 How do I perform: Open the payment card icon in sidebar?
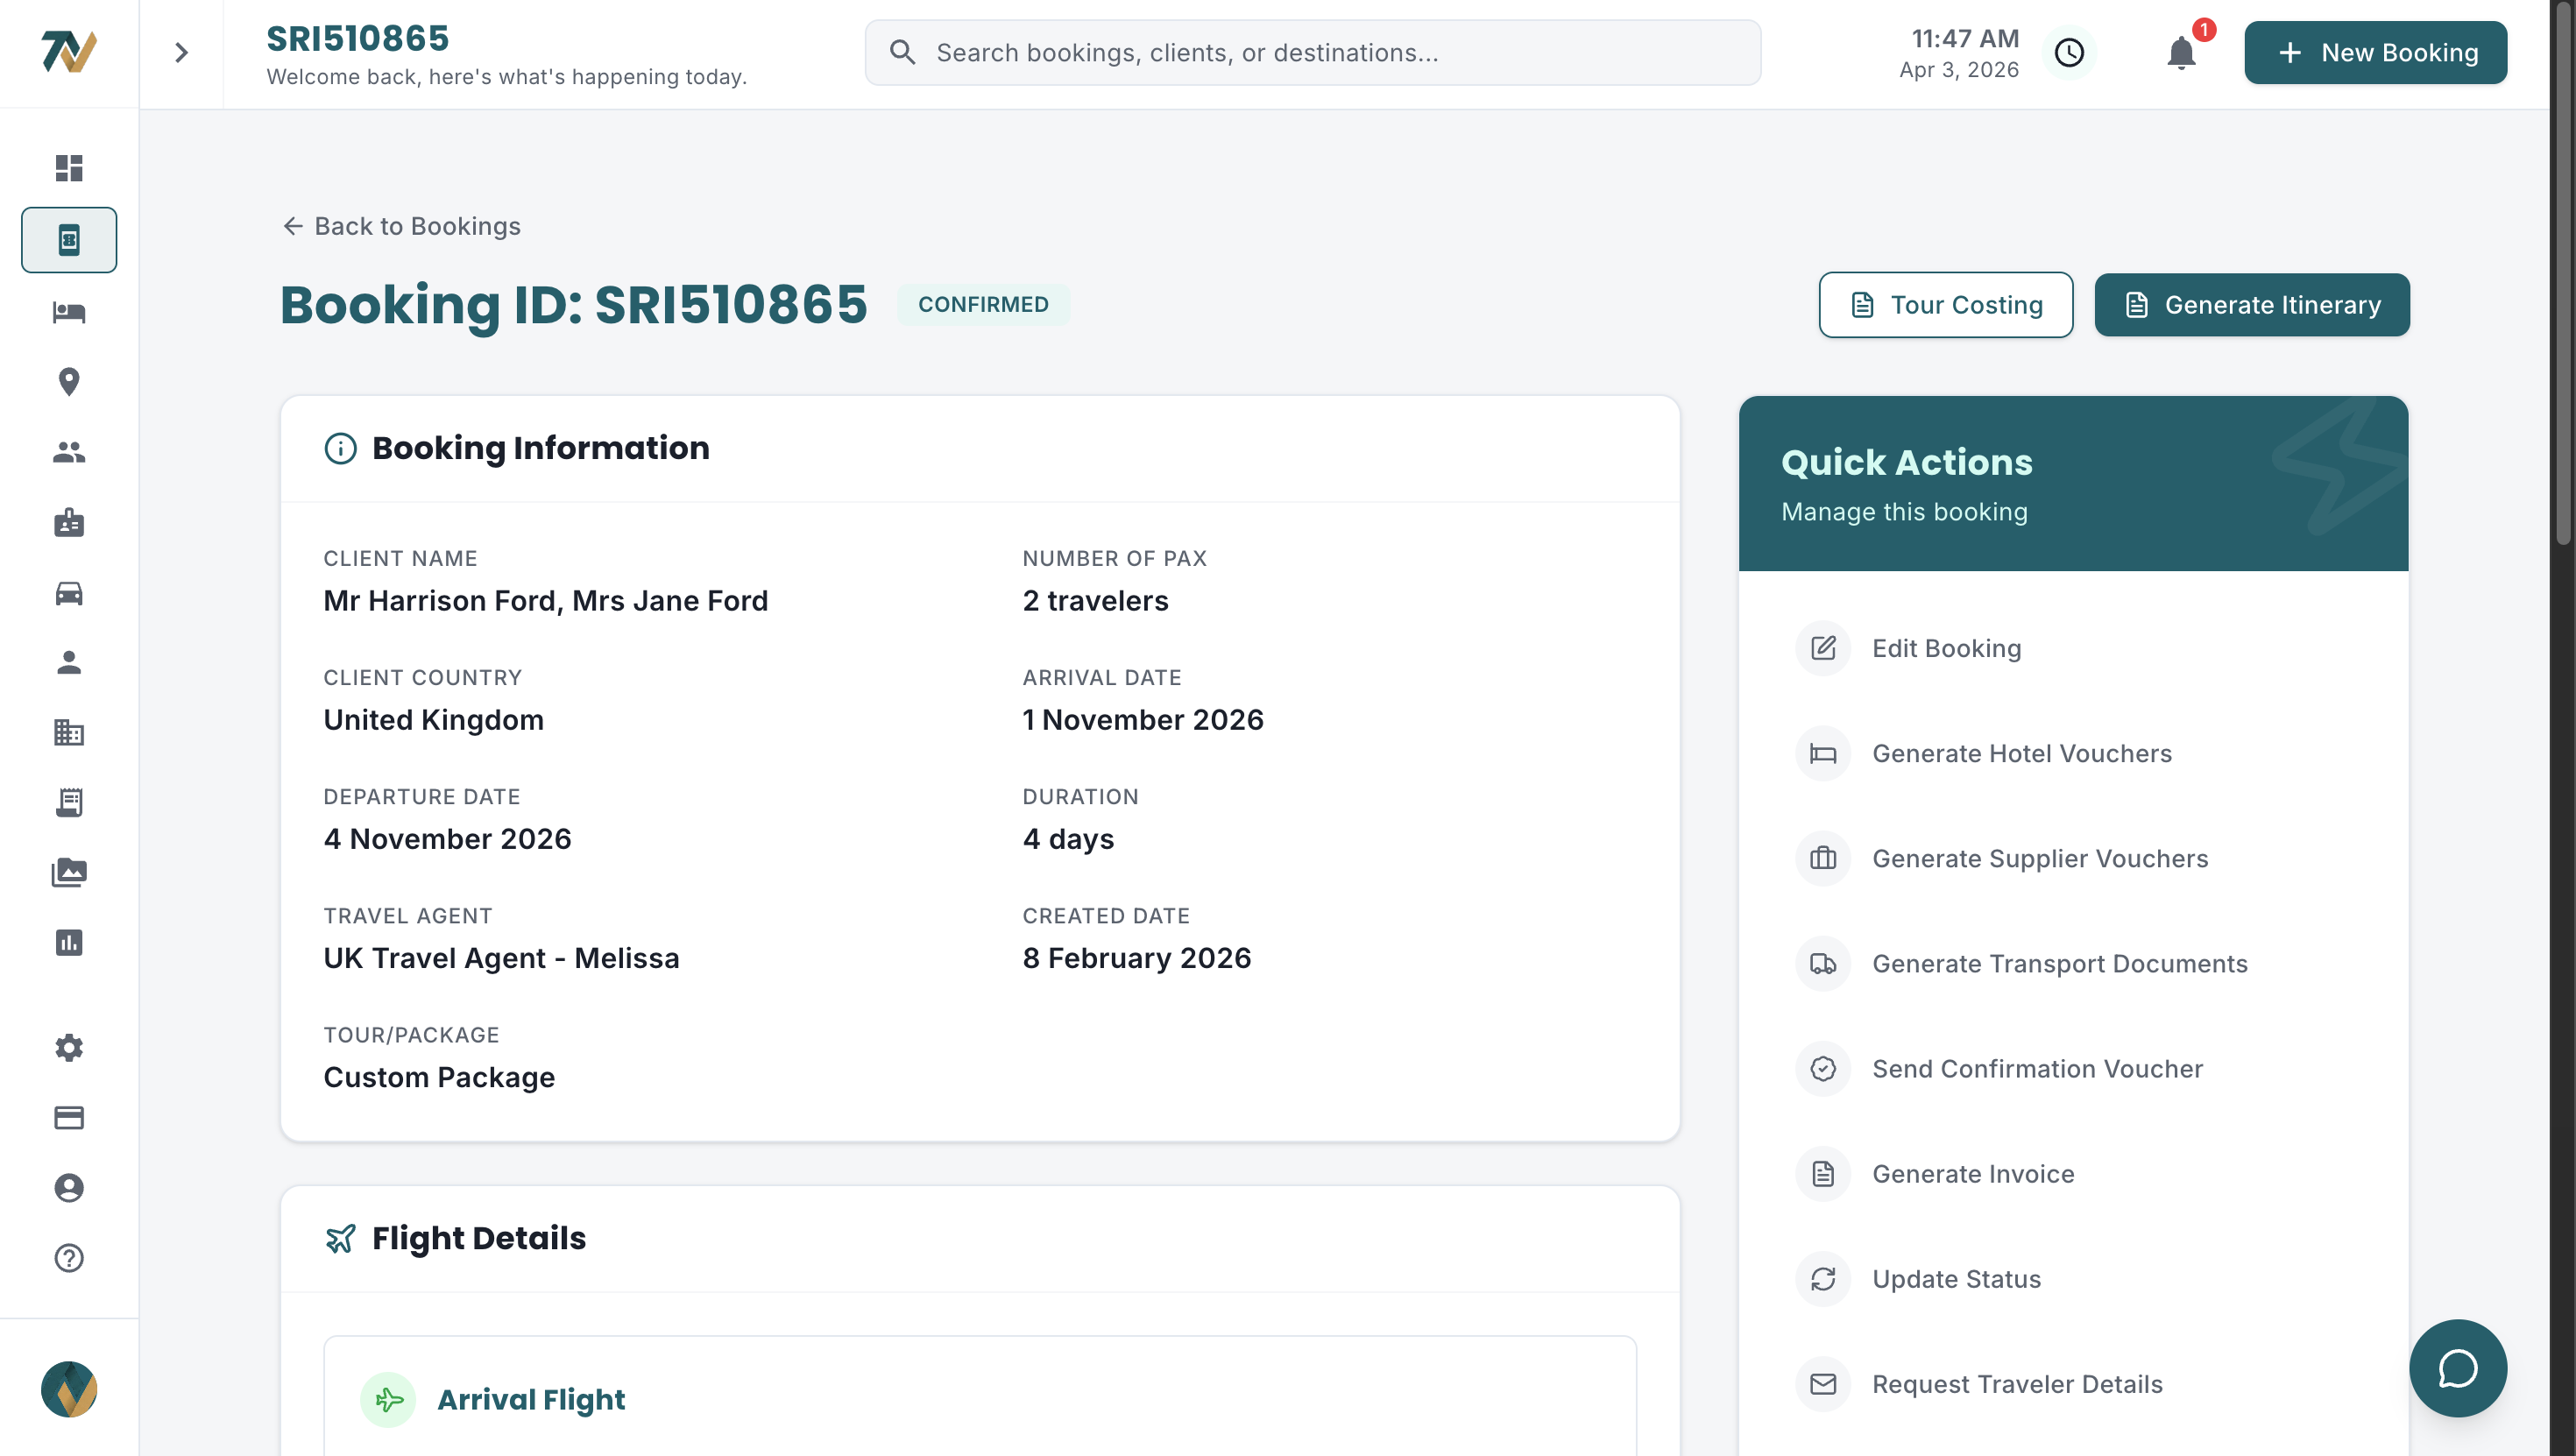tap(69, 1118)
